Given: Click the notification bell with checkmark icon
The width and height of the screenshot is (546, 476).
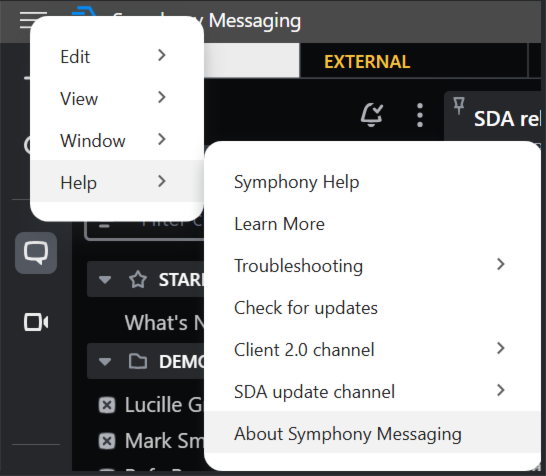Looking at the screenshot, I should click(372, 115).
